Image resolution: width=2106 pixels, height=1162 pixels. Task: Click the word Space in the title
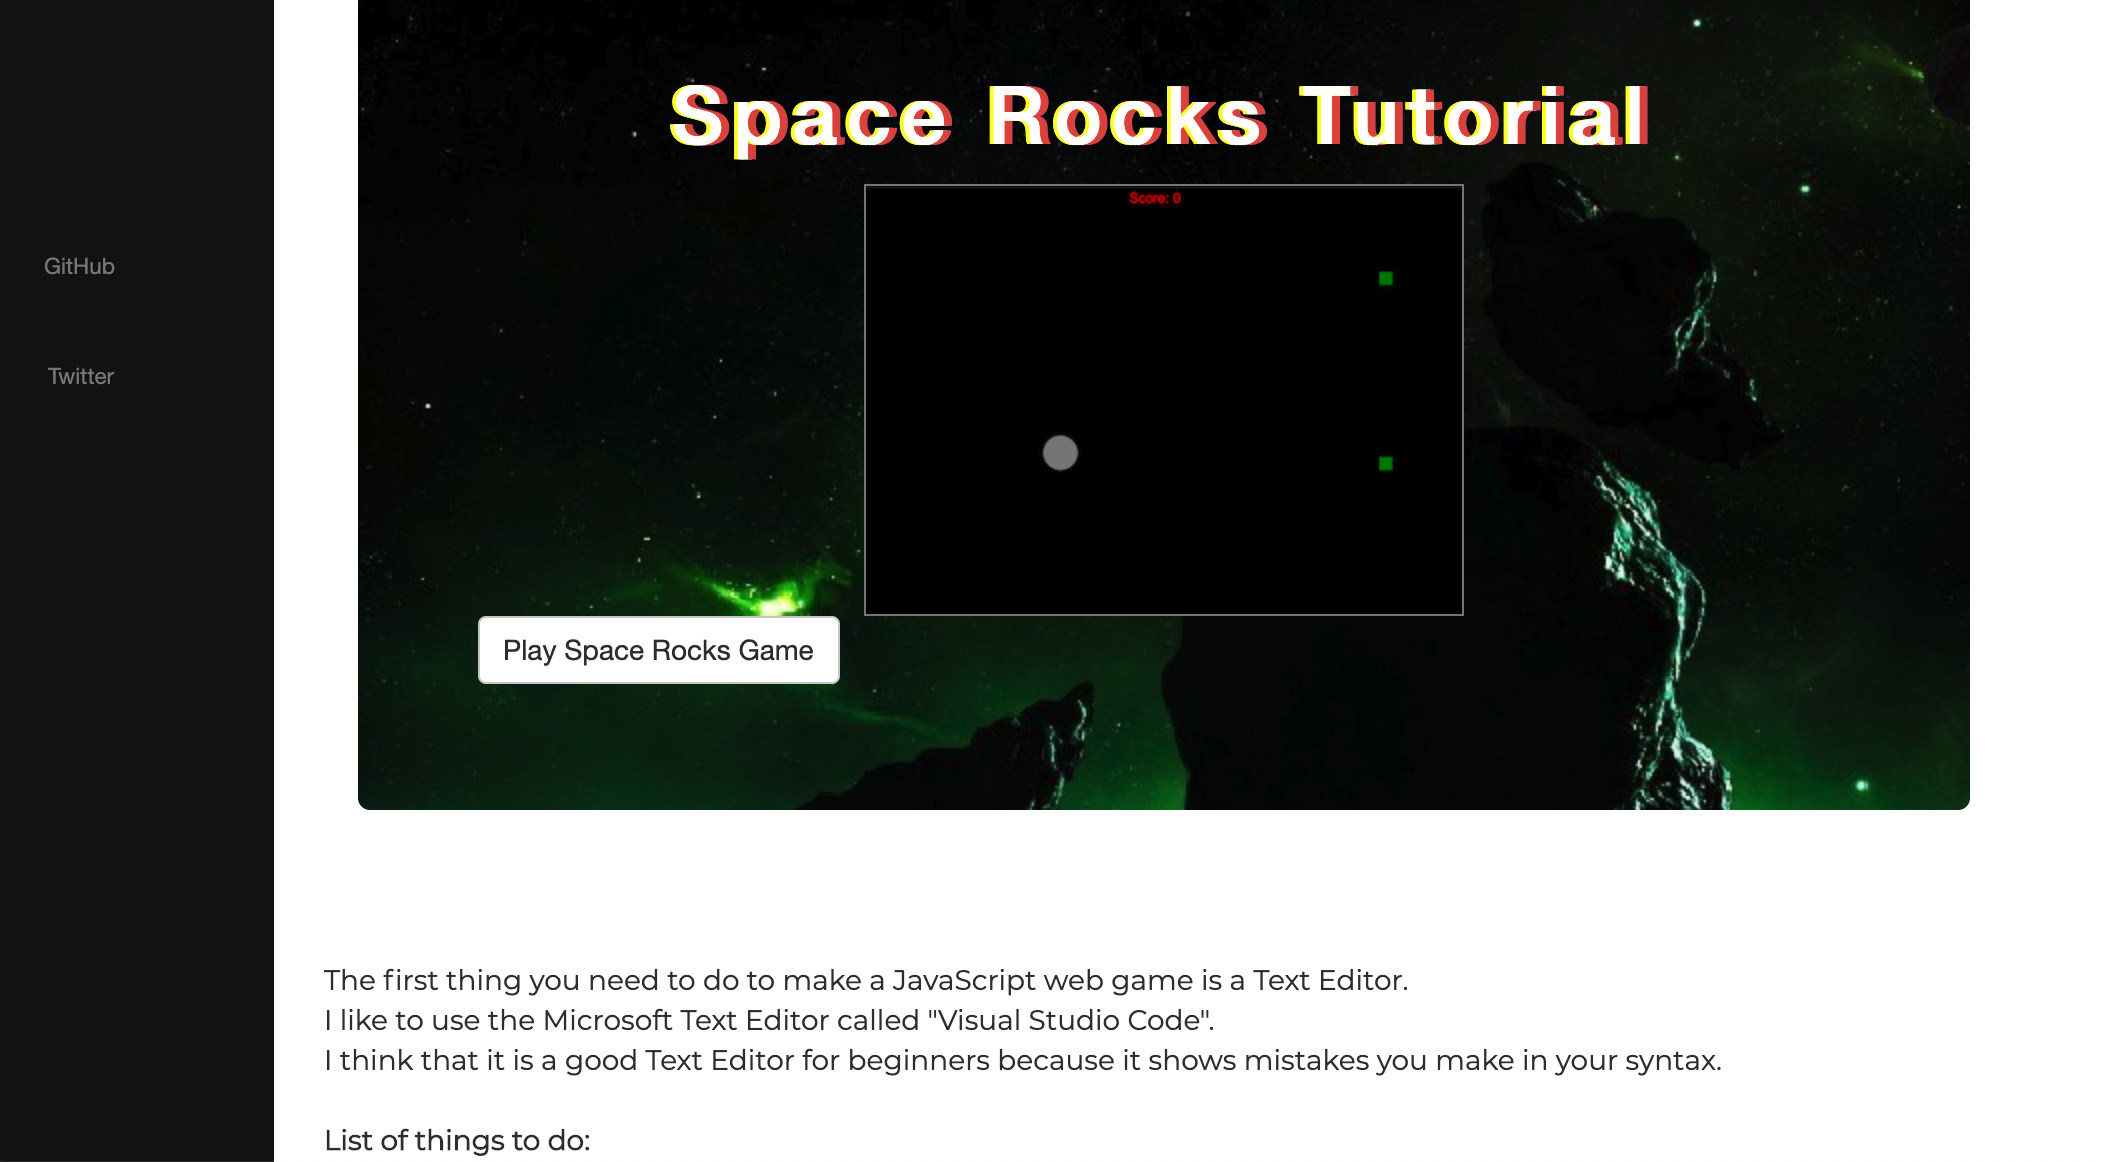click(x=810, y=118)
